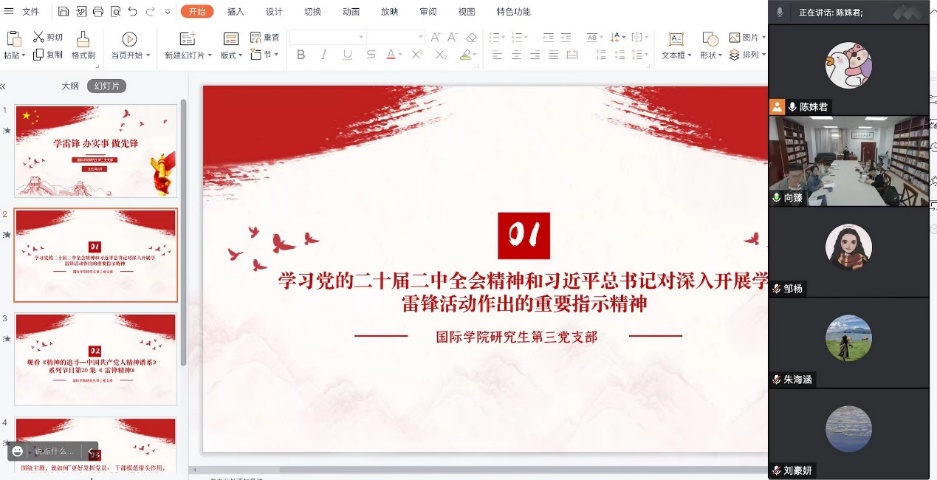Image resolution: width=937 pixels, height=480 pixels.
Task: Click the Undo arrow in quick access bar
Action: 133,12
